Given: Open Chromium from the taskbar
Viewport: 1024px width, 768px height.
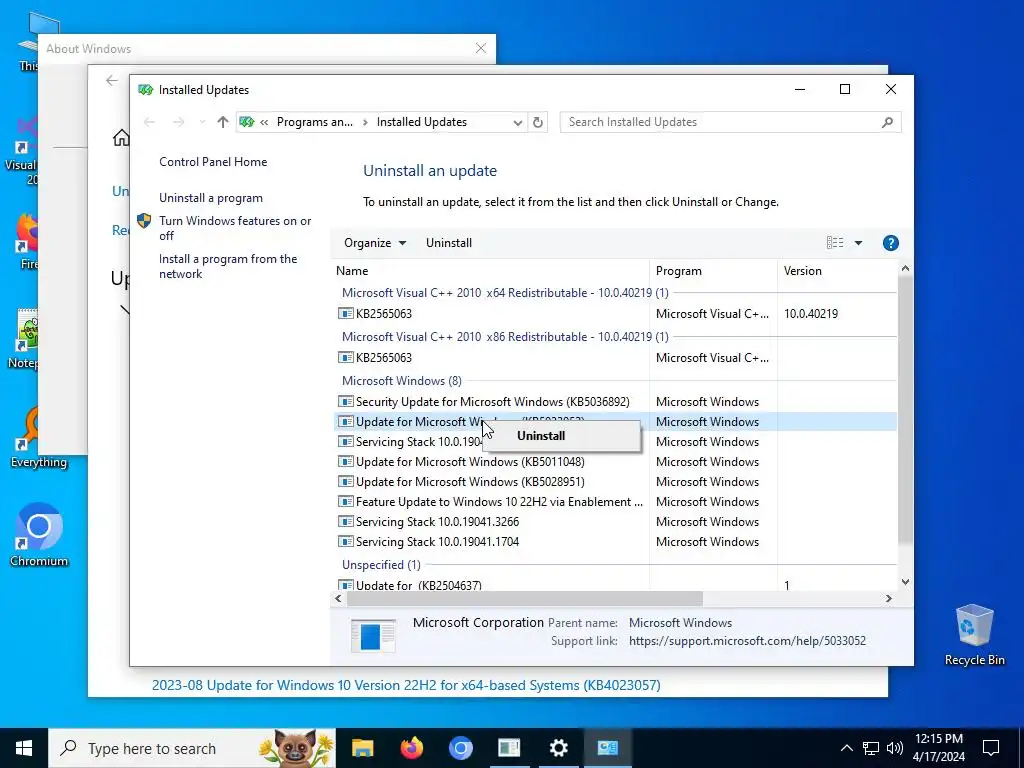Looking at the screenshot, I should click(460, 748).
